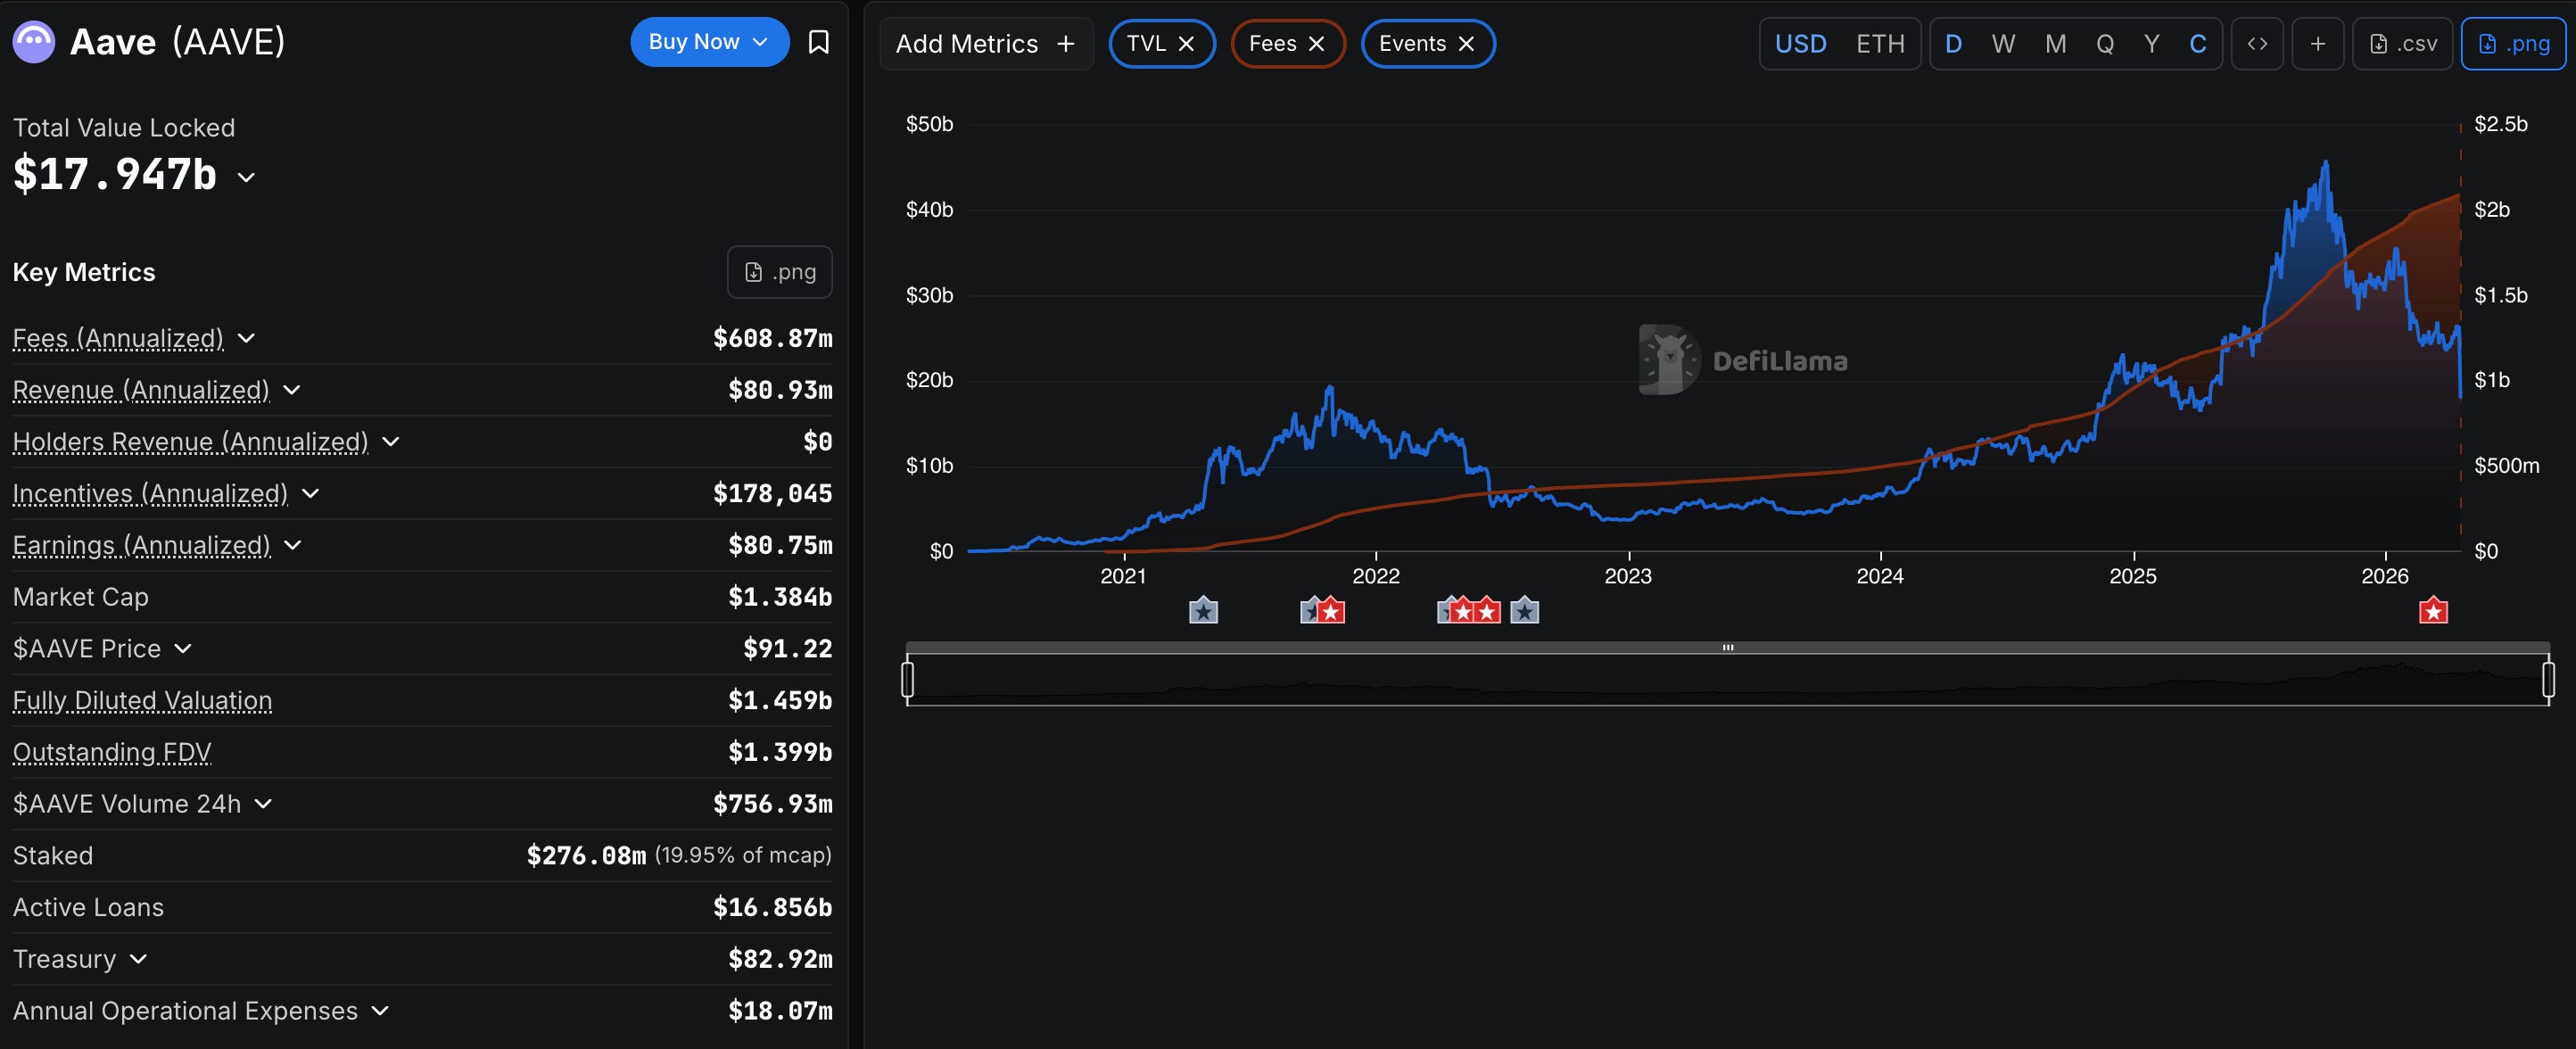This screenshot has height=1049, width=2576.
Task: Select the second red mid-2022 event star
Action: point(1488,610)
